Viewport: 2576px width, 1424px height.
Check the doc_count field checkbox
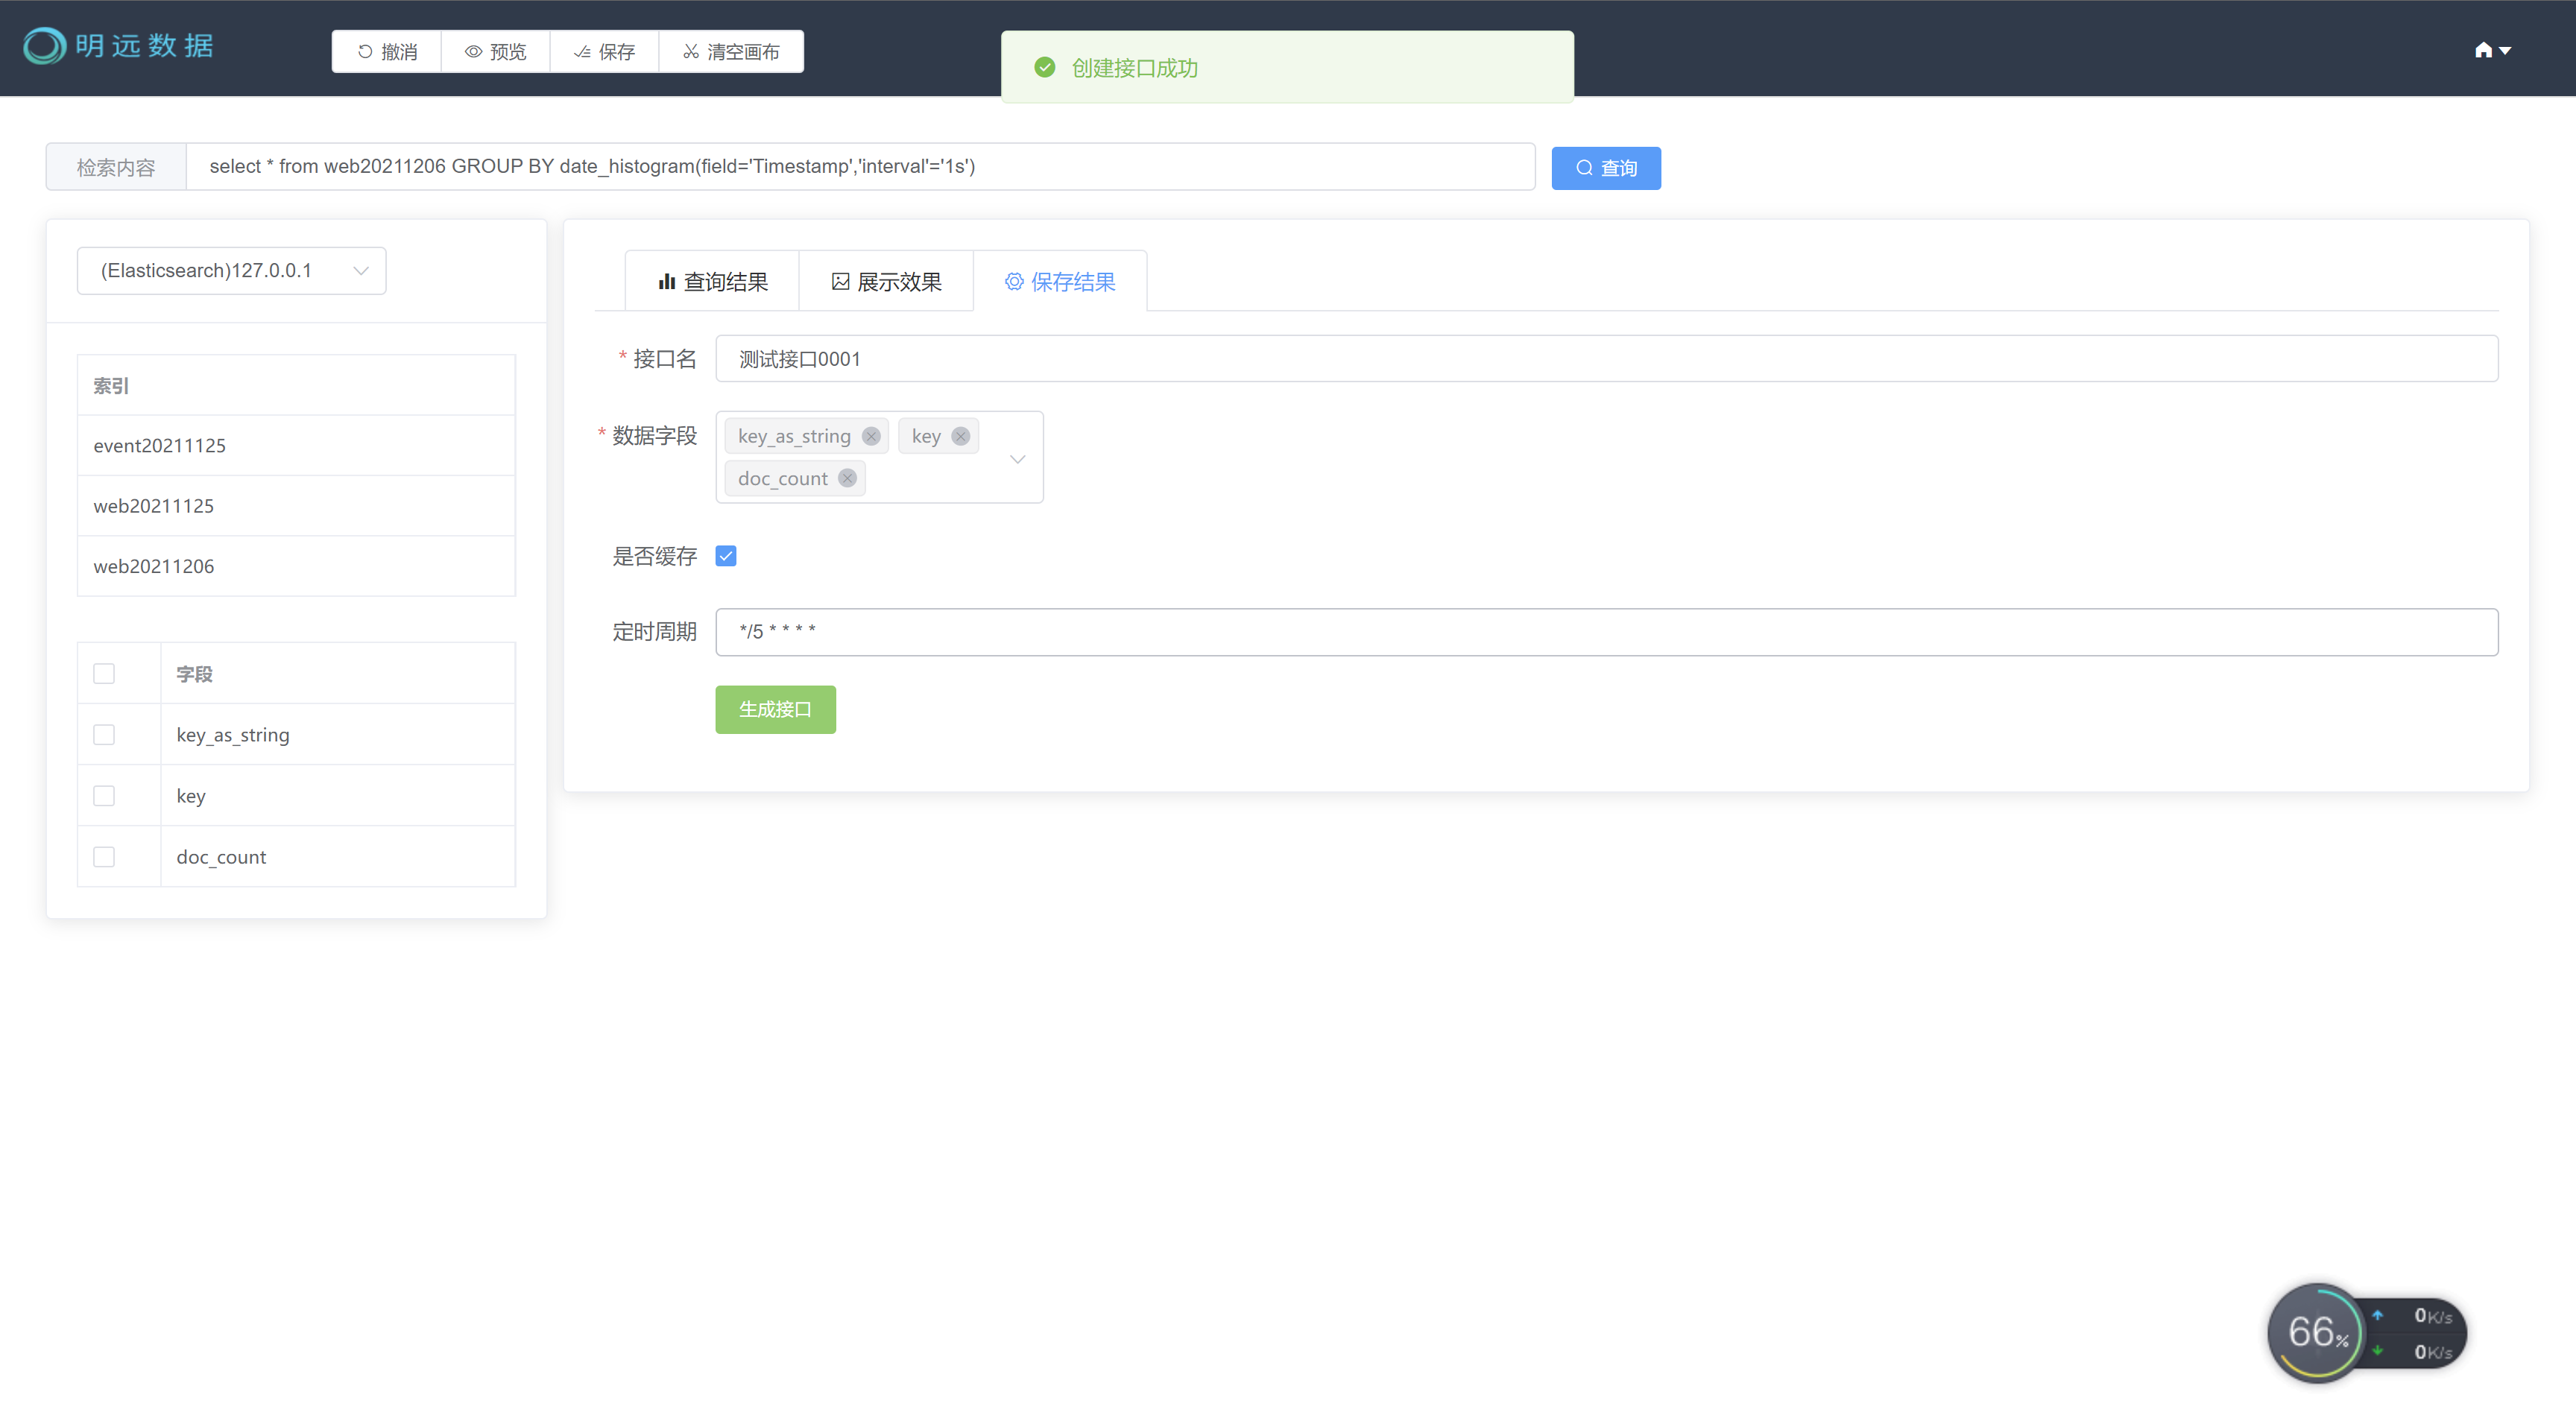[104, 857]
